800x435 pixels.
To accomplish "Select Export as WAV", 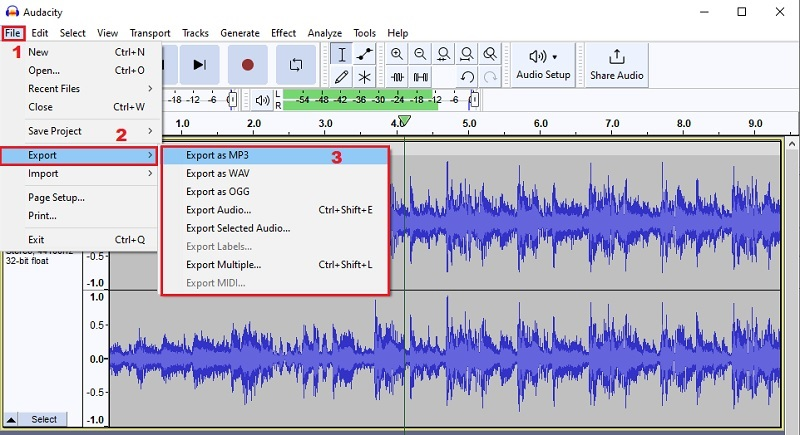I will tap(275, 174).
